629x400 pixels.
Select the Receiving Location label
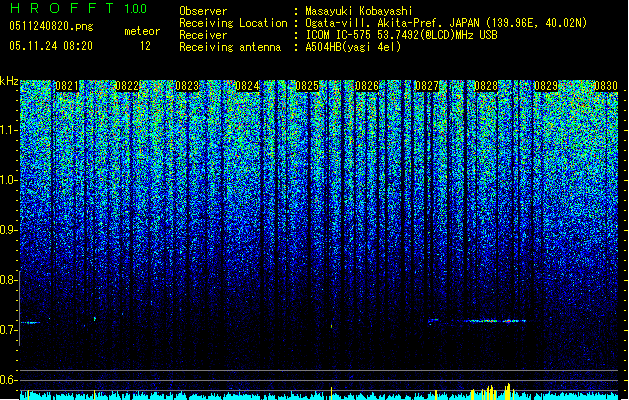233,23
